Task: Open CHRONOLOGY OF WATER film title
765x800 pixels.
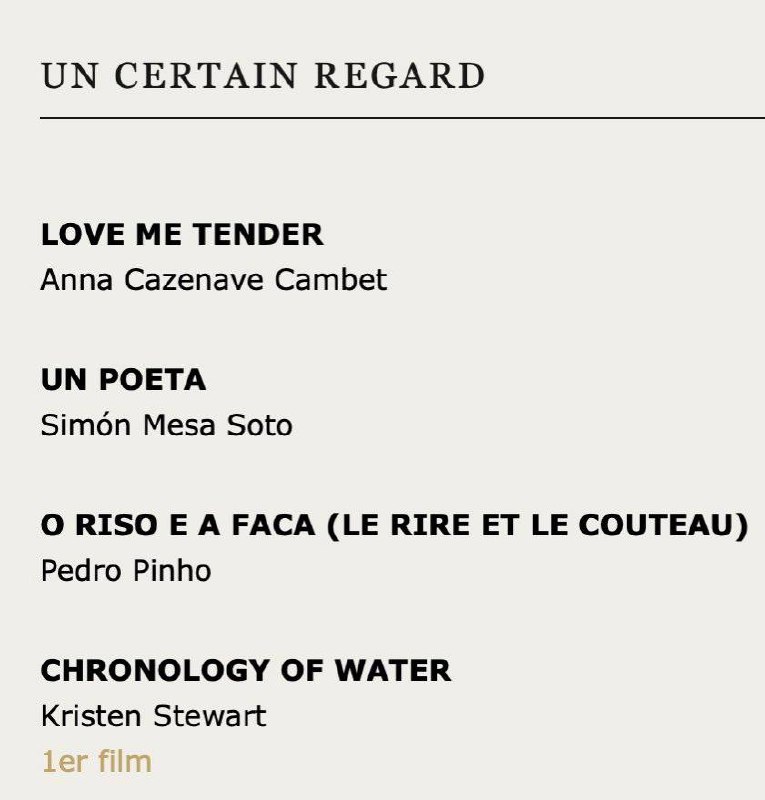Action: 246,670
